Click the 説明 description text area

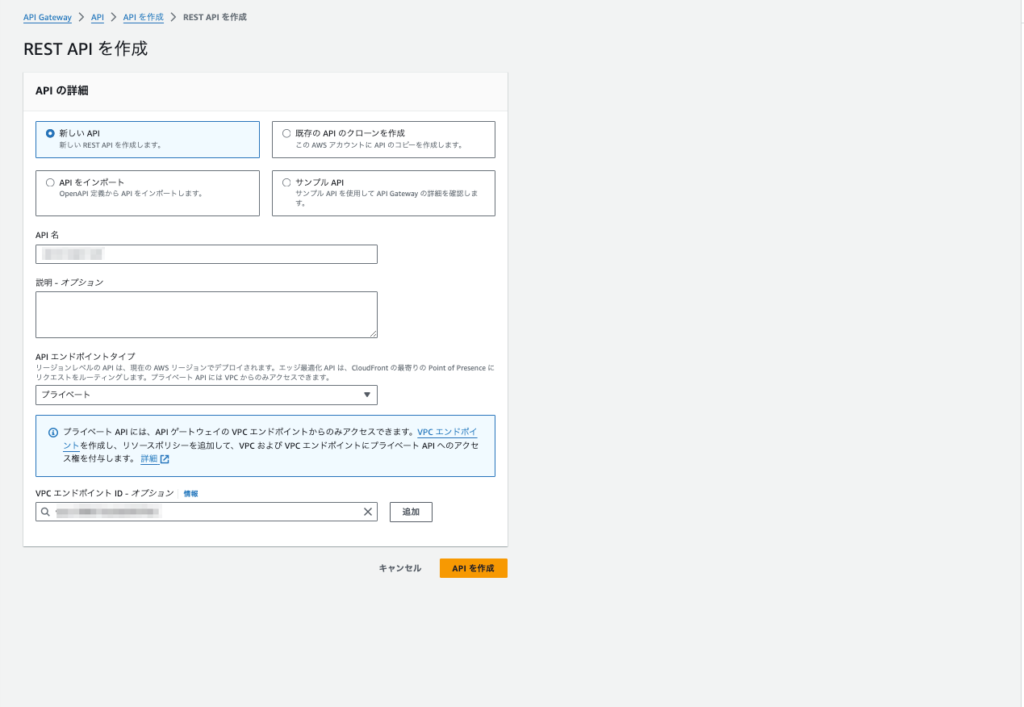[x=205, y=313]
